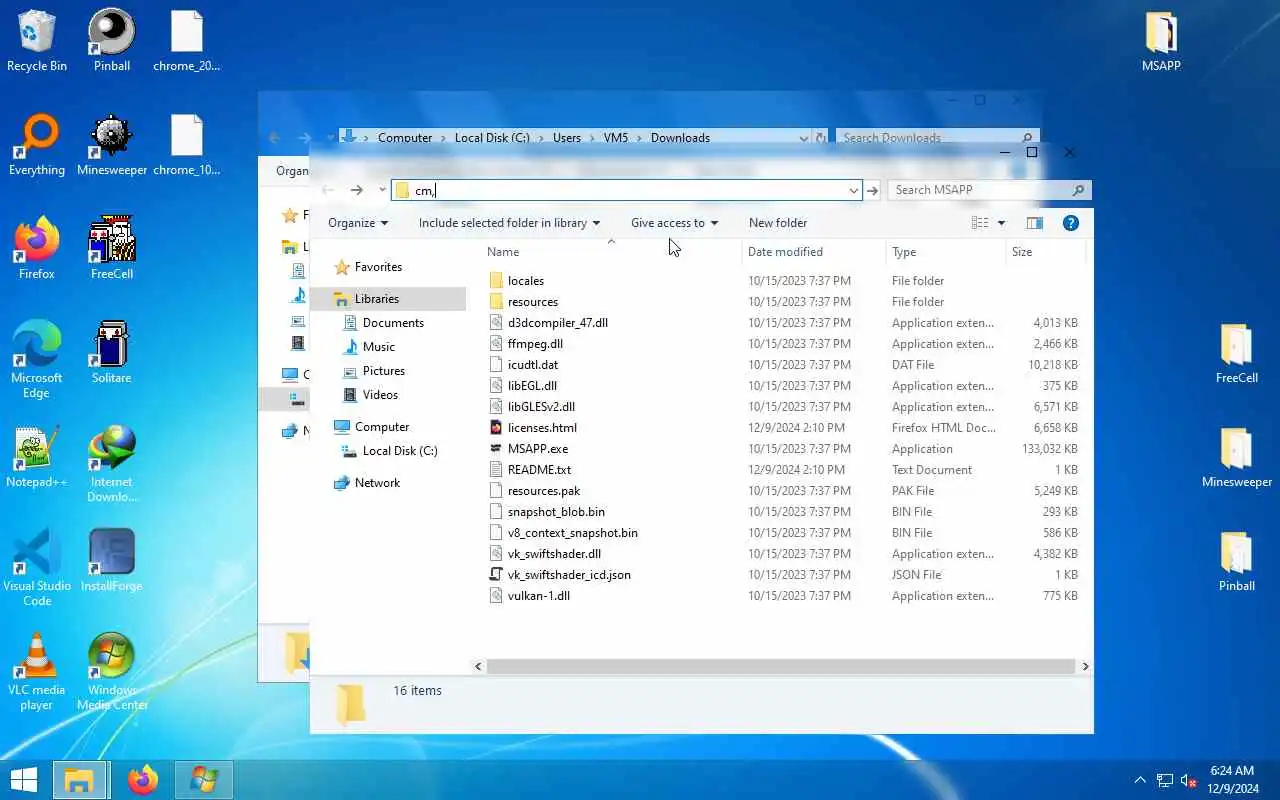Open the Give access to dropdown
The image size is (1280, 800).
(674, 223)
